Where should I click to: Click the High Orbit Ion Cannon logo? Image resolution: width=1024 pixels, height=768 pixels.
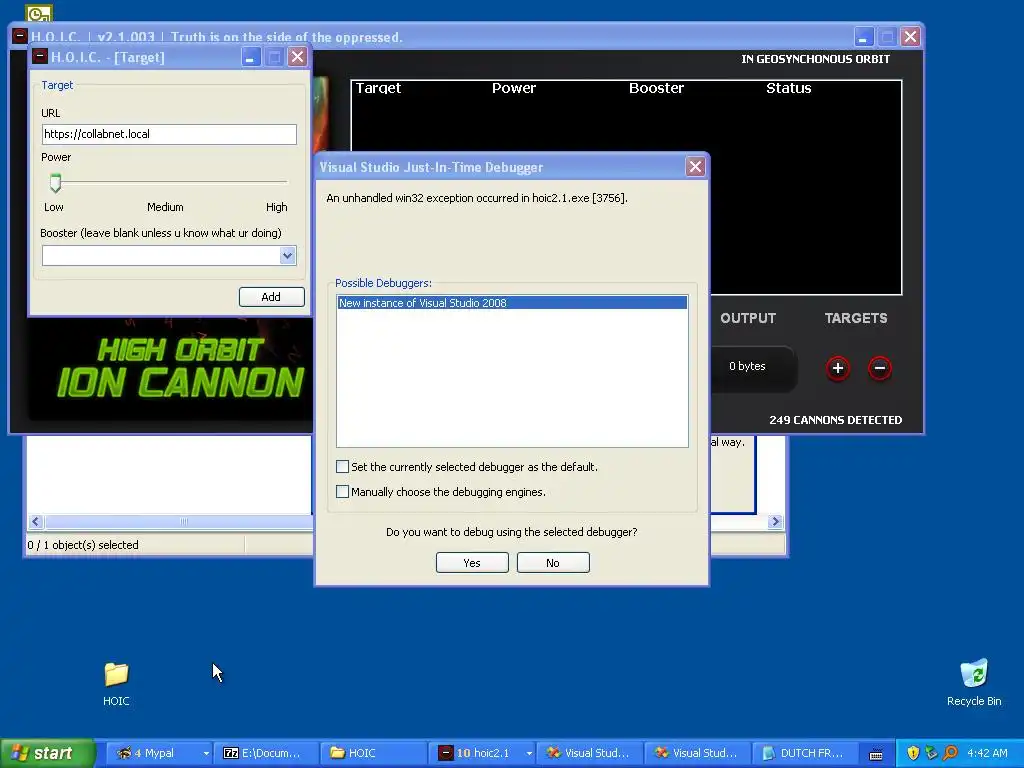180,368
